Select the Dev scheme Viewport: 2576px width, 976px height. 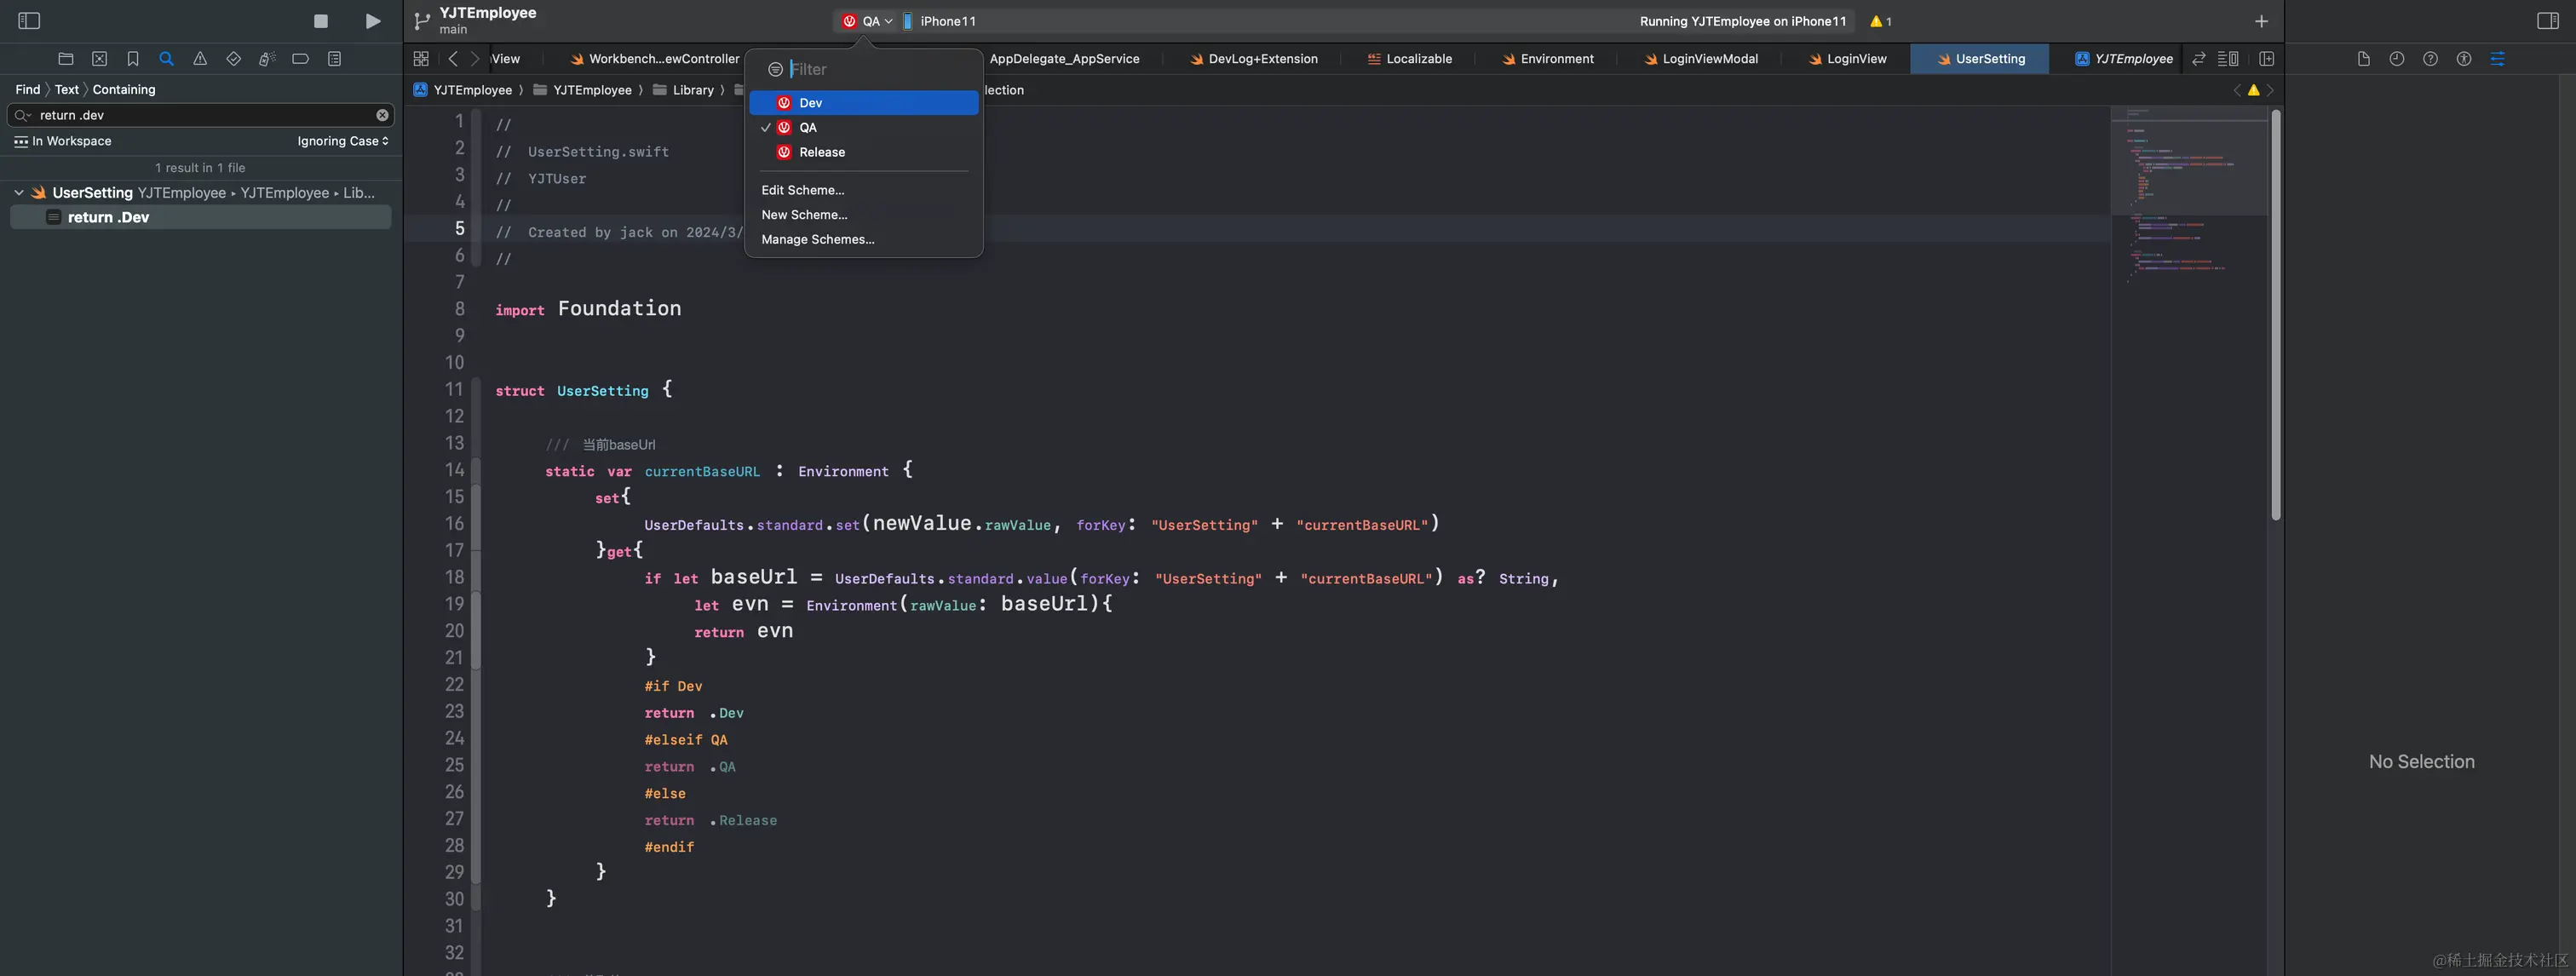pyautogui.click(x=810, y=103)
